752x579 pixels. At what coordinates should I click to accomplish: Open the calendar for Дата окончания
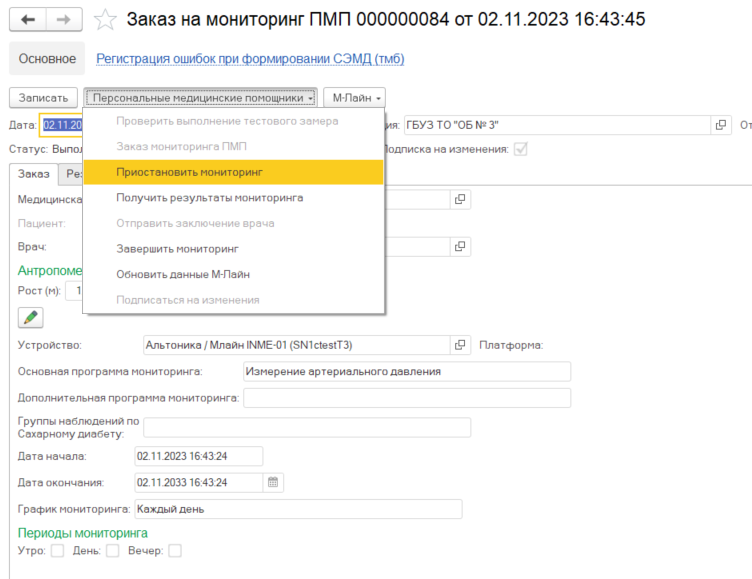point(273,482)
